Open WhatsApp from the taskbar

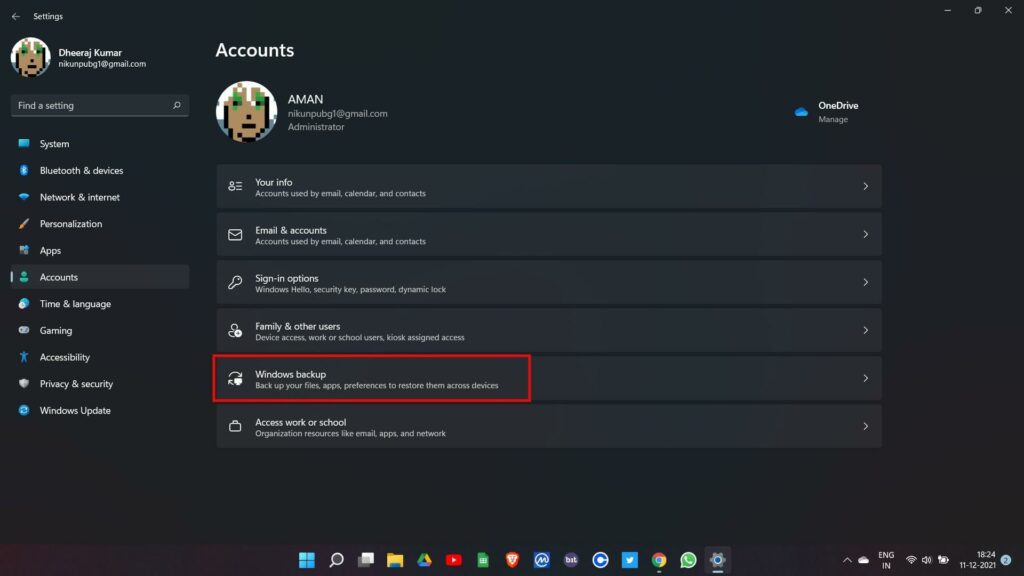click(687, 560)
